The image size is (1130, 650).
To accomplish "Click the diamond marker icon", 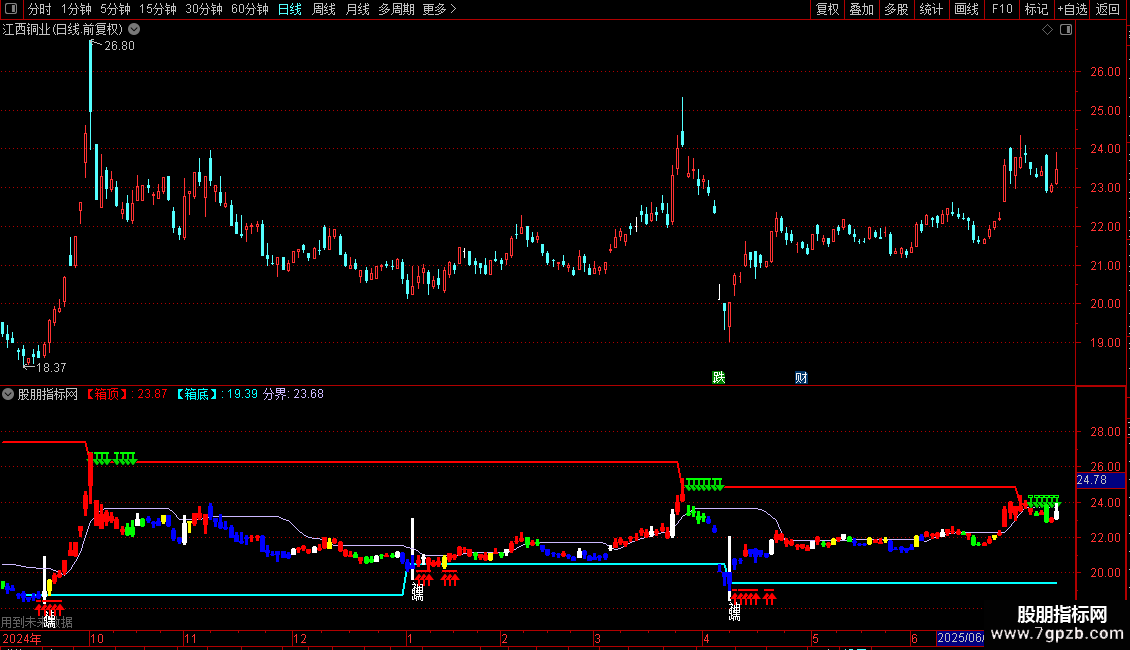I will pyautogui.click(x=1048, y=30).
